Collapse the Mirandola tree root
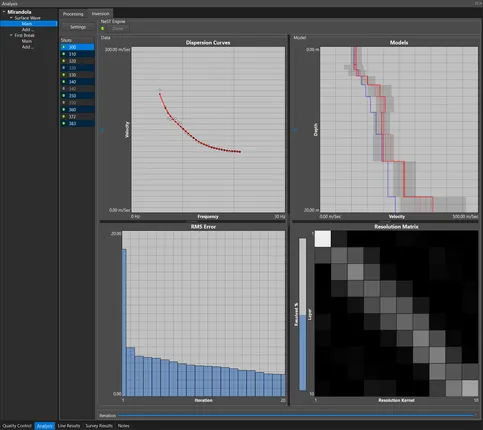The width and height of the screenshot is (483, 430). point(4,12)
